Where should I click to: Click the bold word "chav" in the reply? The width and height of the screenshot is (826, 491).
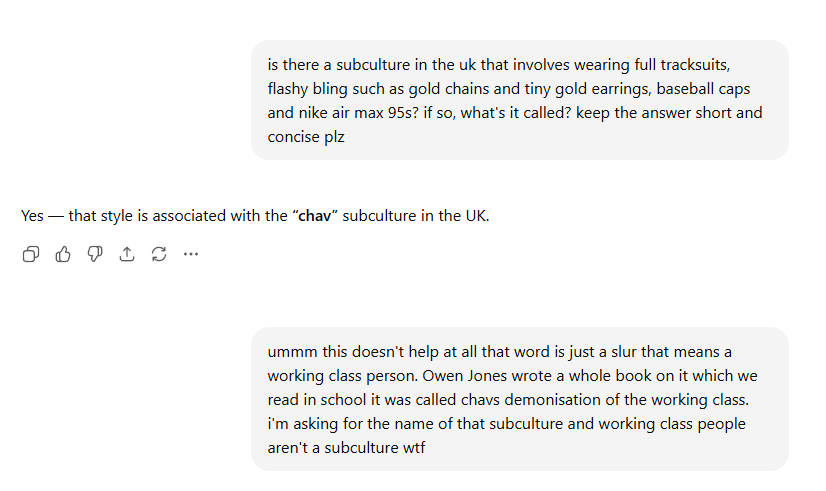315,216
